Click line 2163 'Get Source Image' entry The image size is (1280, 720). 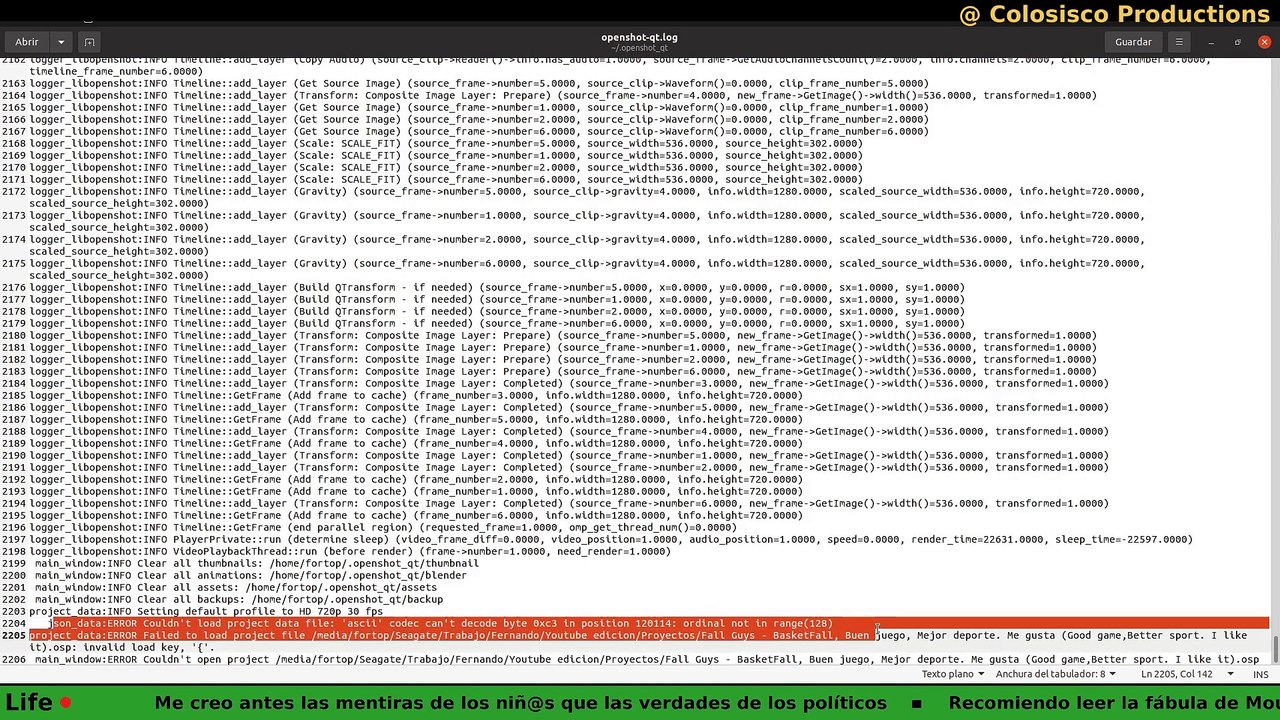[479, 83]
